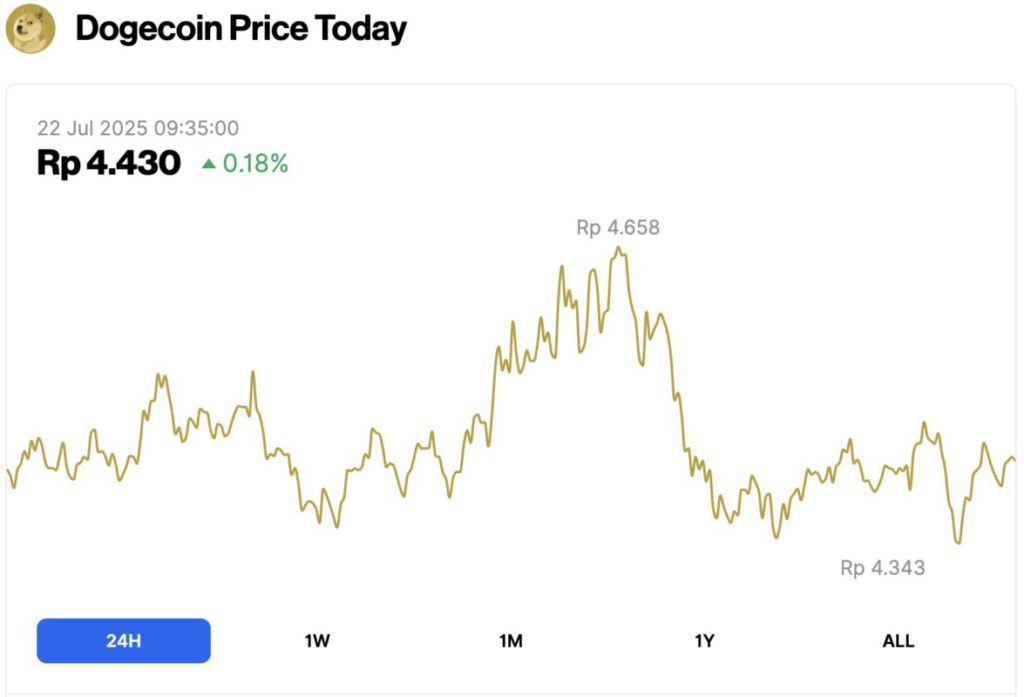Click the Dogecoin Price Today heading
The image size is (1024, 697).
[x=240, y=29]
